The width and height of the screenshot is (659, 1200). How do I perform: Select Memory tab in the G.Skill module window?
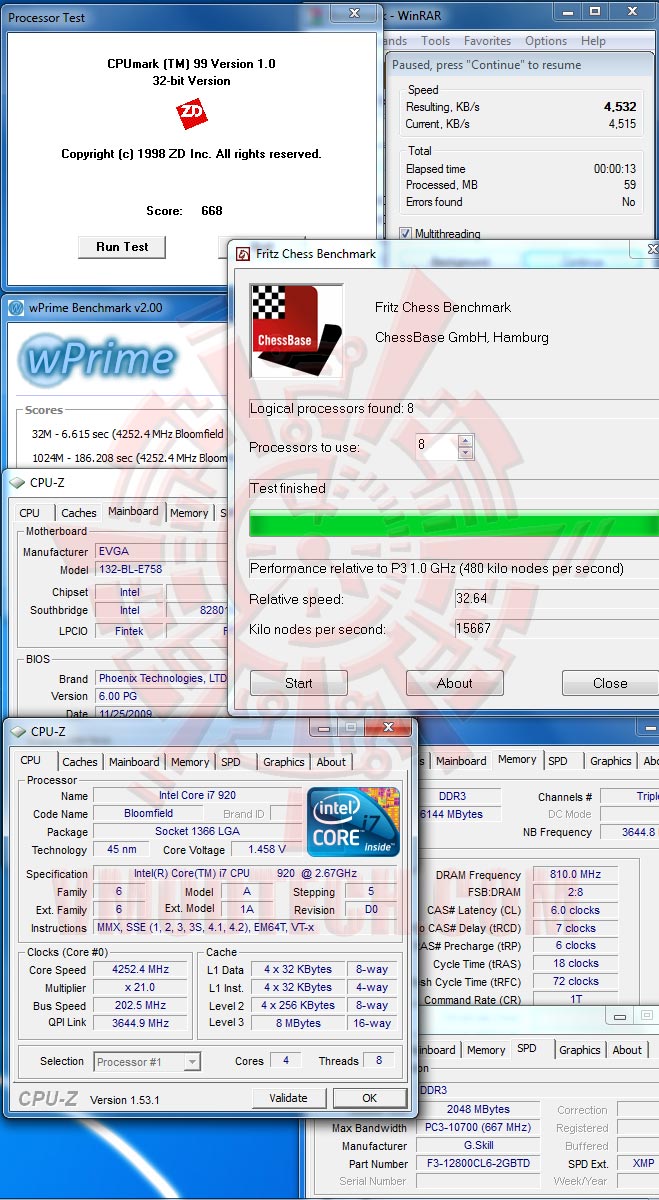tap(486, 1050)
